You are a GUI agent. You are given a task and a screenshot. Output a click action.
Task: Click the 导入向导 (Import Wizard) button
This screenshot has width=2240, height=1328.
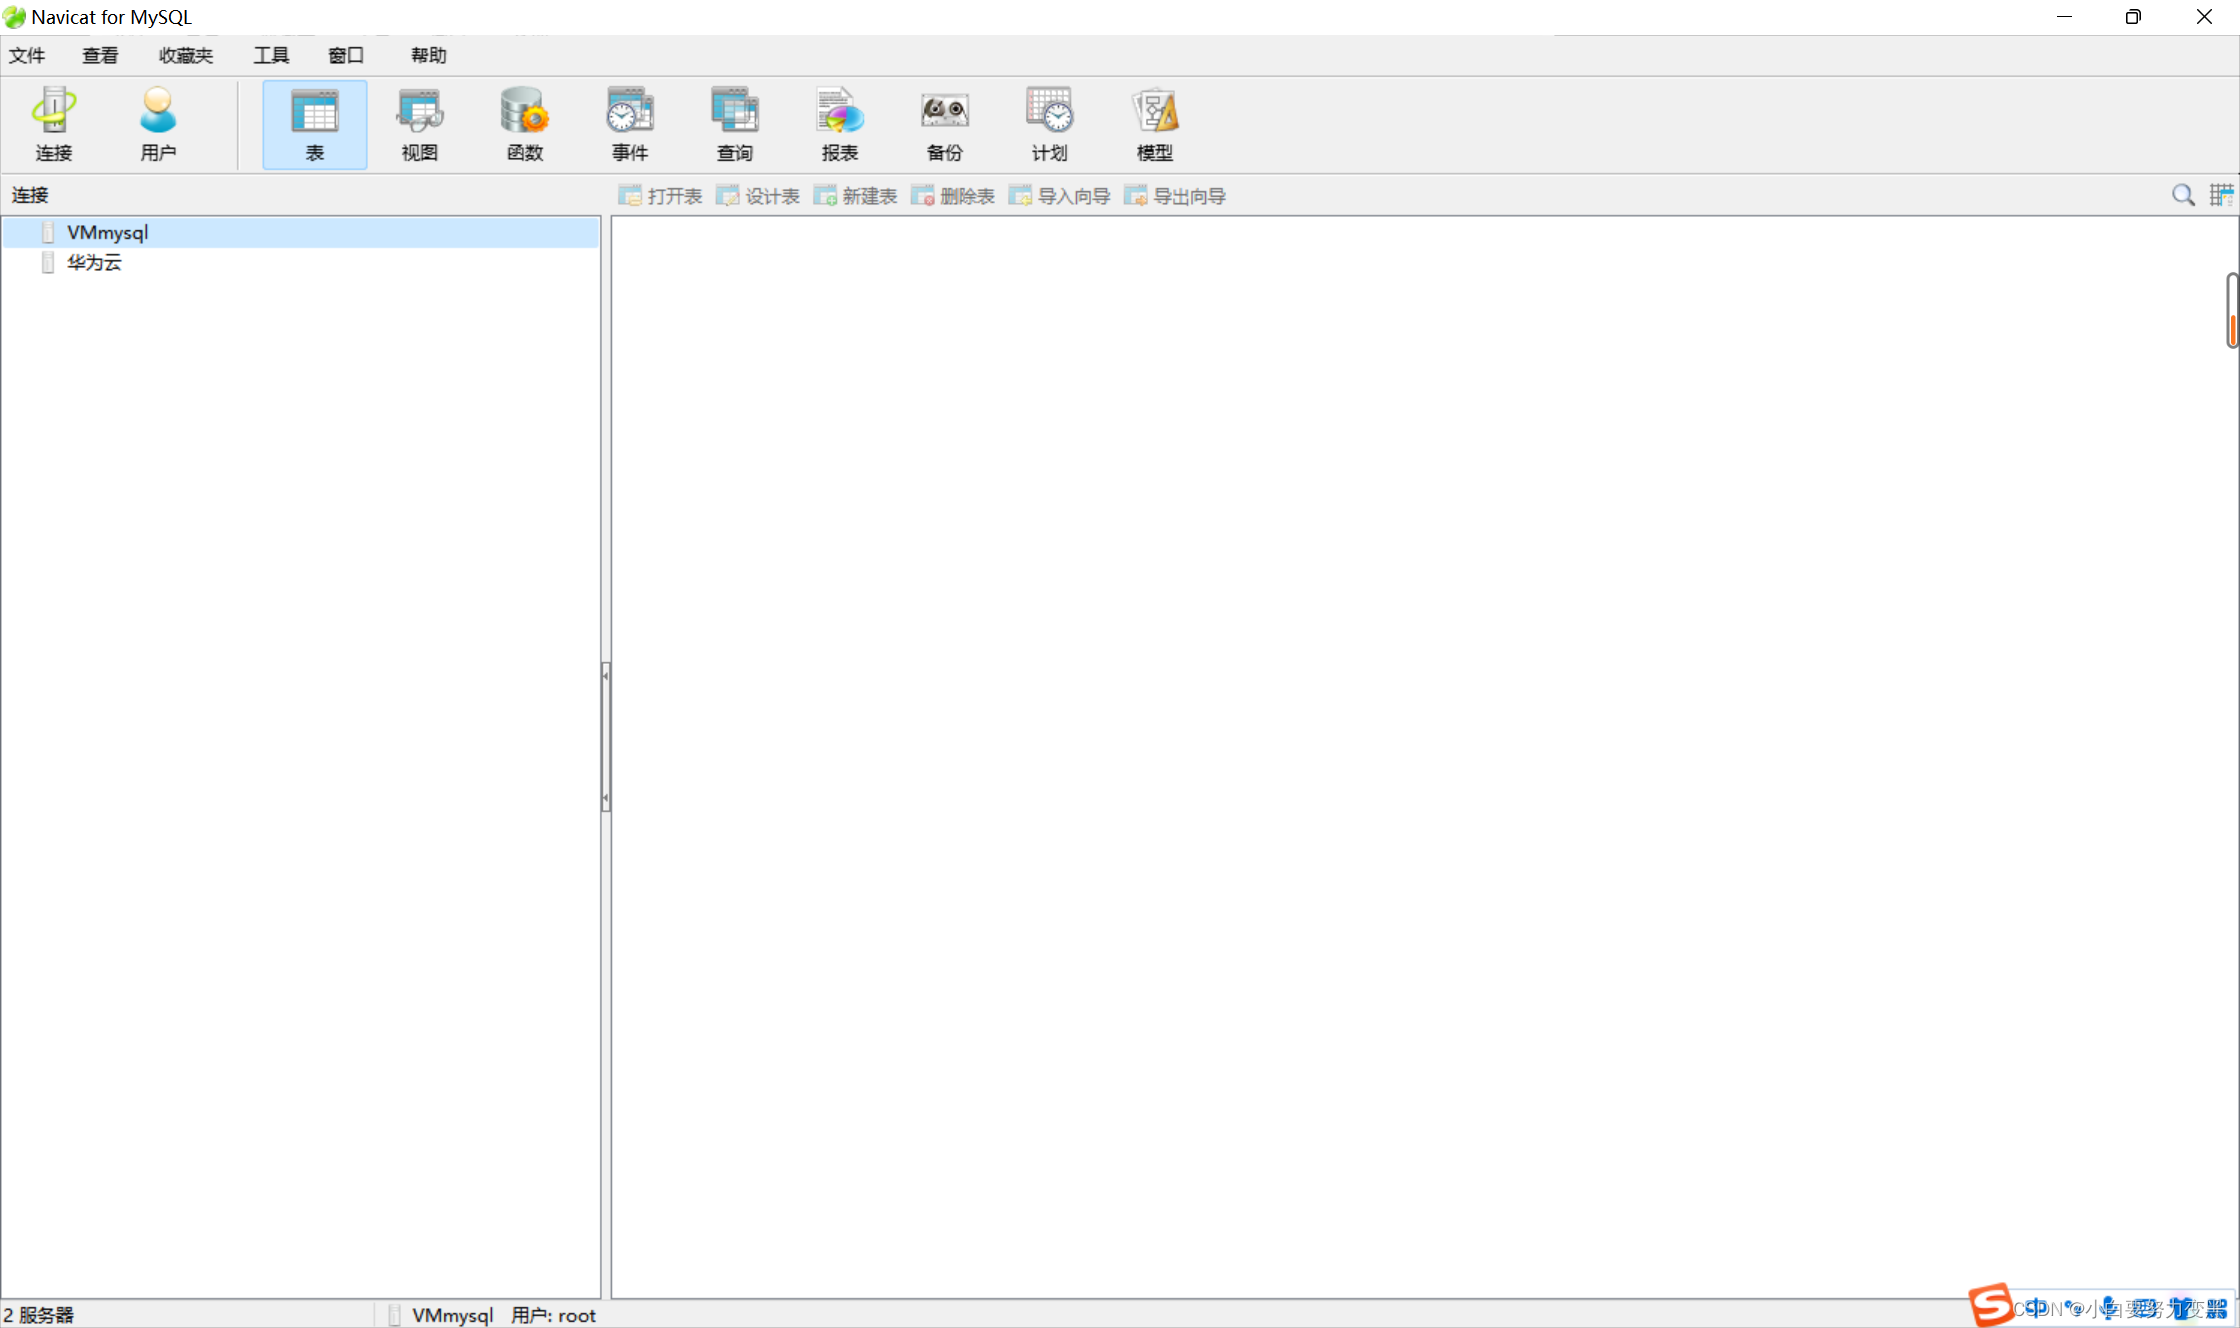[1060, 196]
